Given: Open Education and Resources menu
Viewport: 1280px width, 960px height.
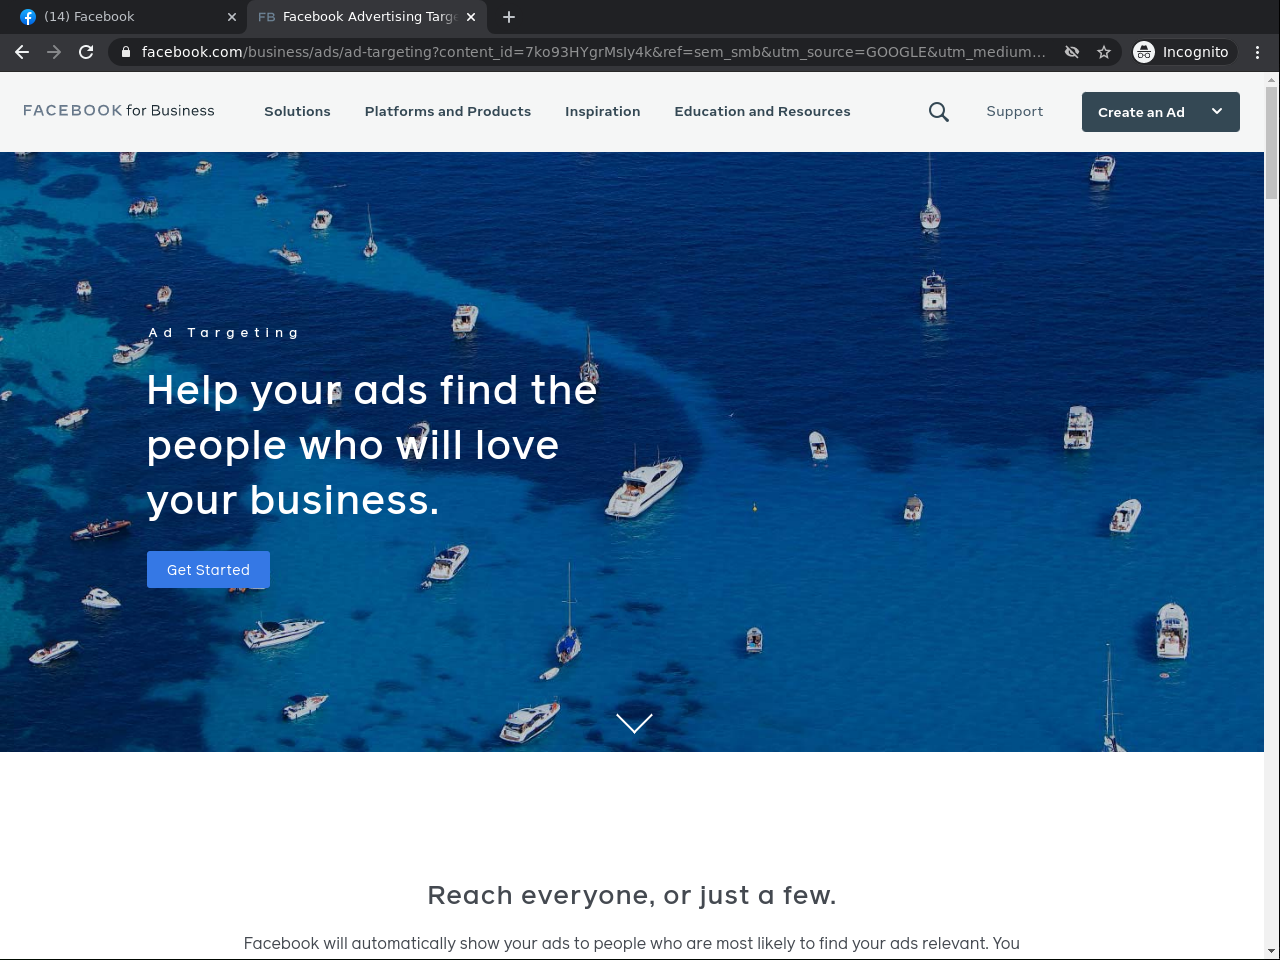Looking at the screenshot, I should [763, 112].
